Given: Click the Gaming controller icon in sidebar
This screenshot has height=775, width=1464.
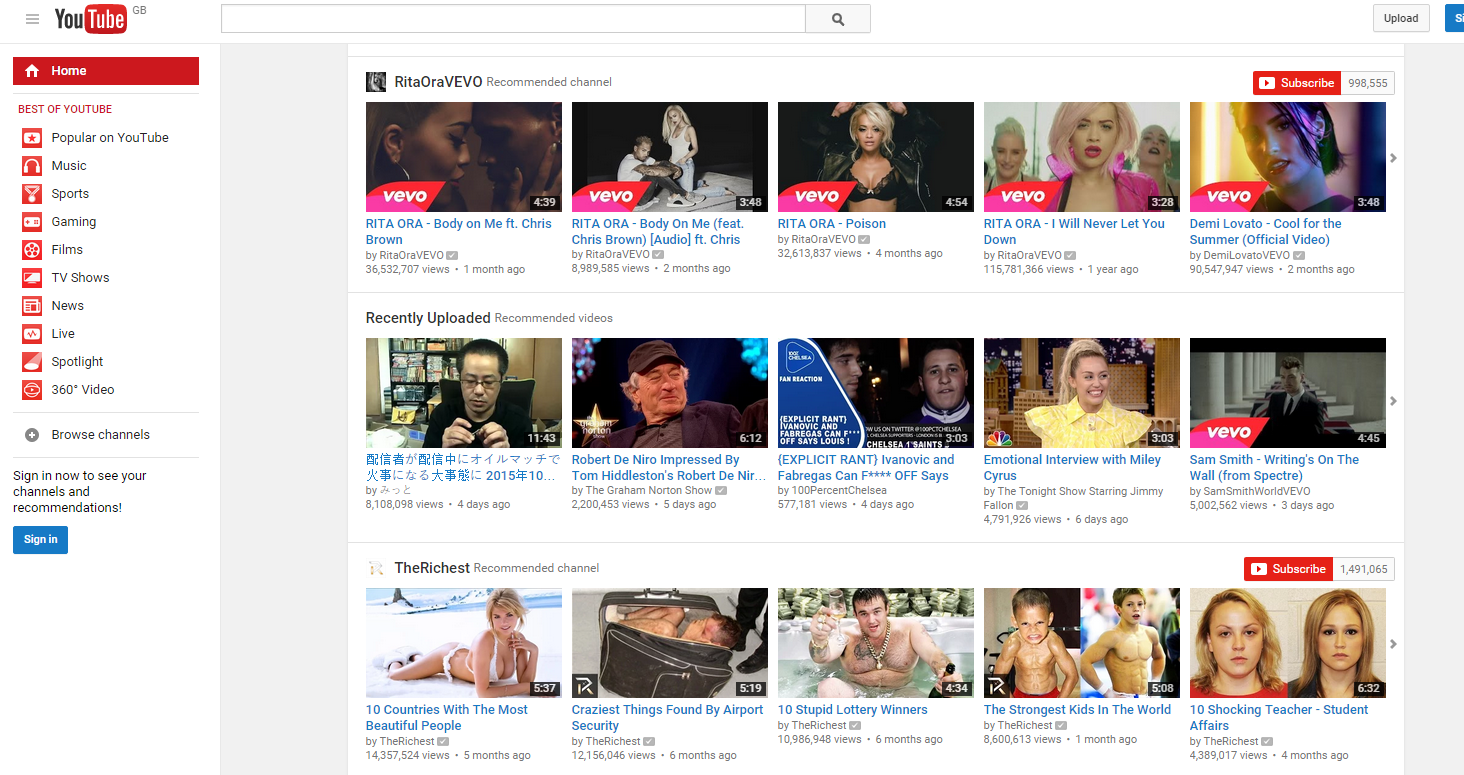Looking at the screenshot, I should click(32, 222).
